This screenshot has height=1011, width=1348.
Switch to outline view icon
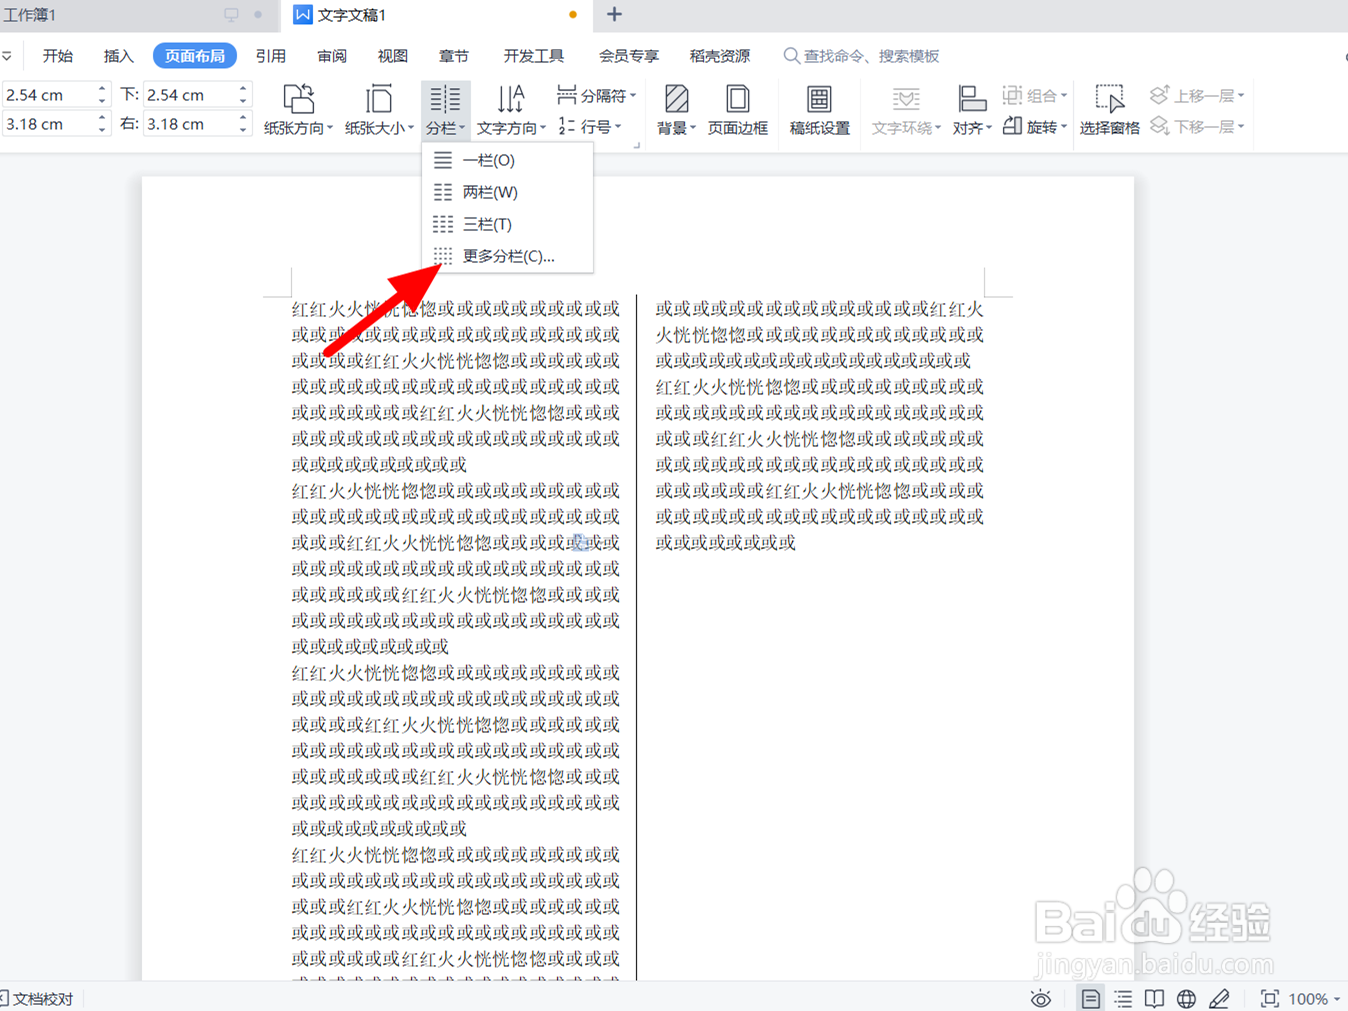coord(1123,998)
